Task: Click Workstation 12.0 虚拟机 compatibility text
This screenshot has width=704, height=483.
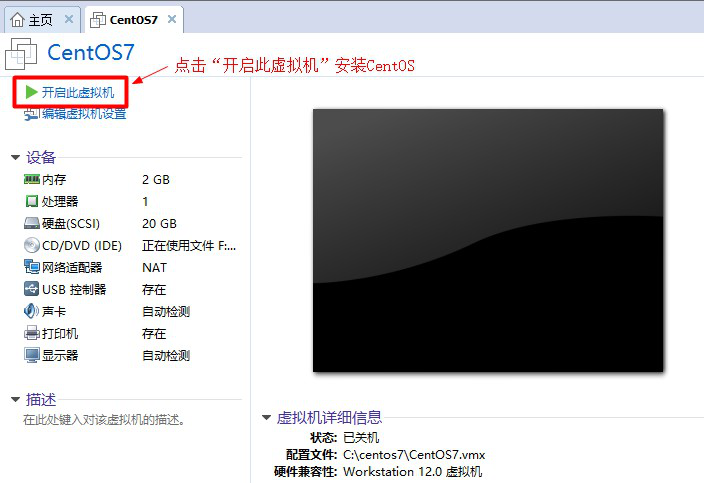Action: click(x=413, y=472)
